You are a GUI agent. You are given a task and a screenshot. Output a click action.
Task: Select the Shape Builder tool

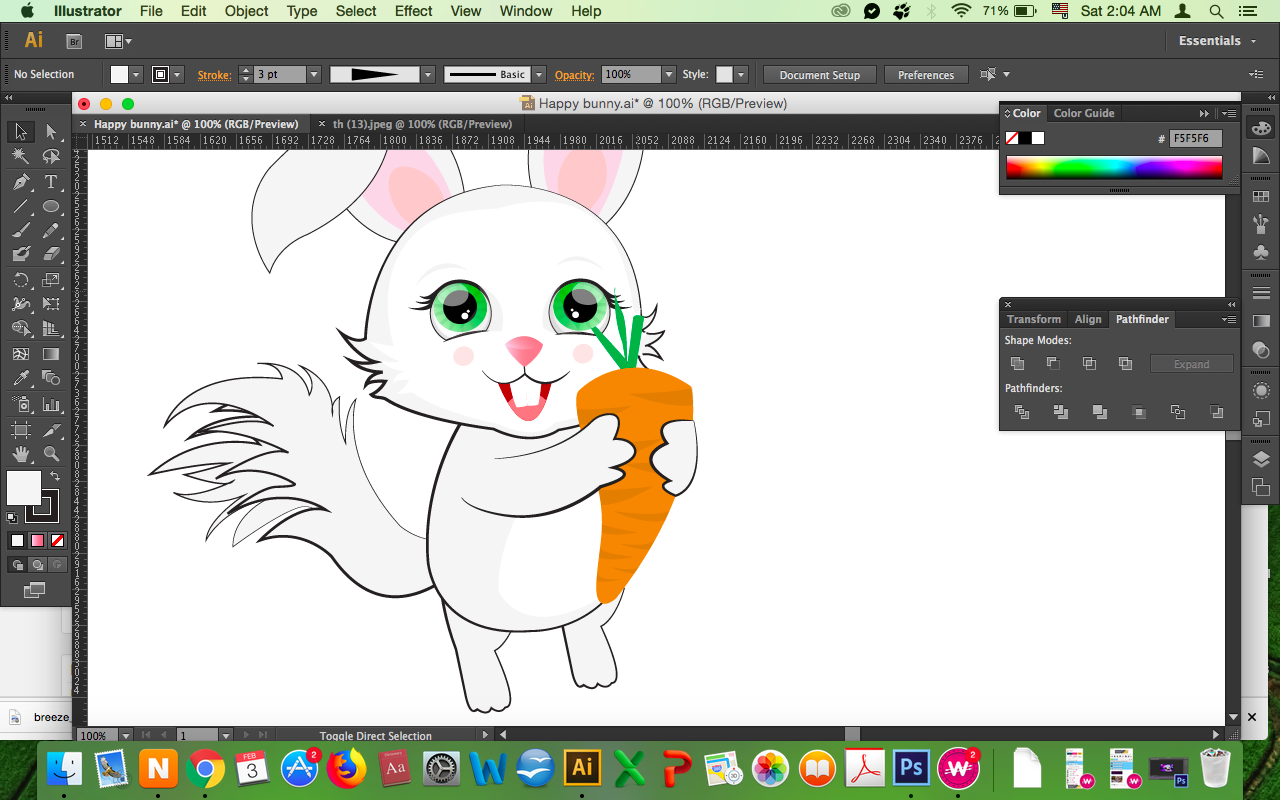click(x=20, y=329)
